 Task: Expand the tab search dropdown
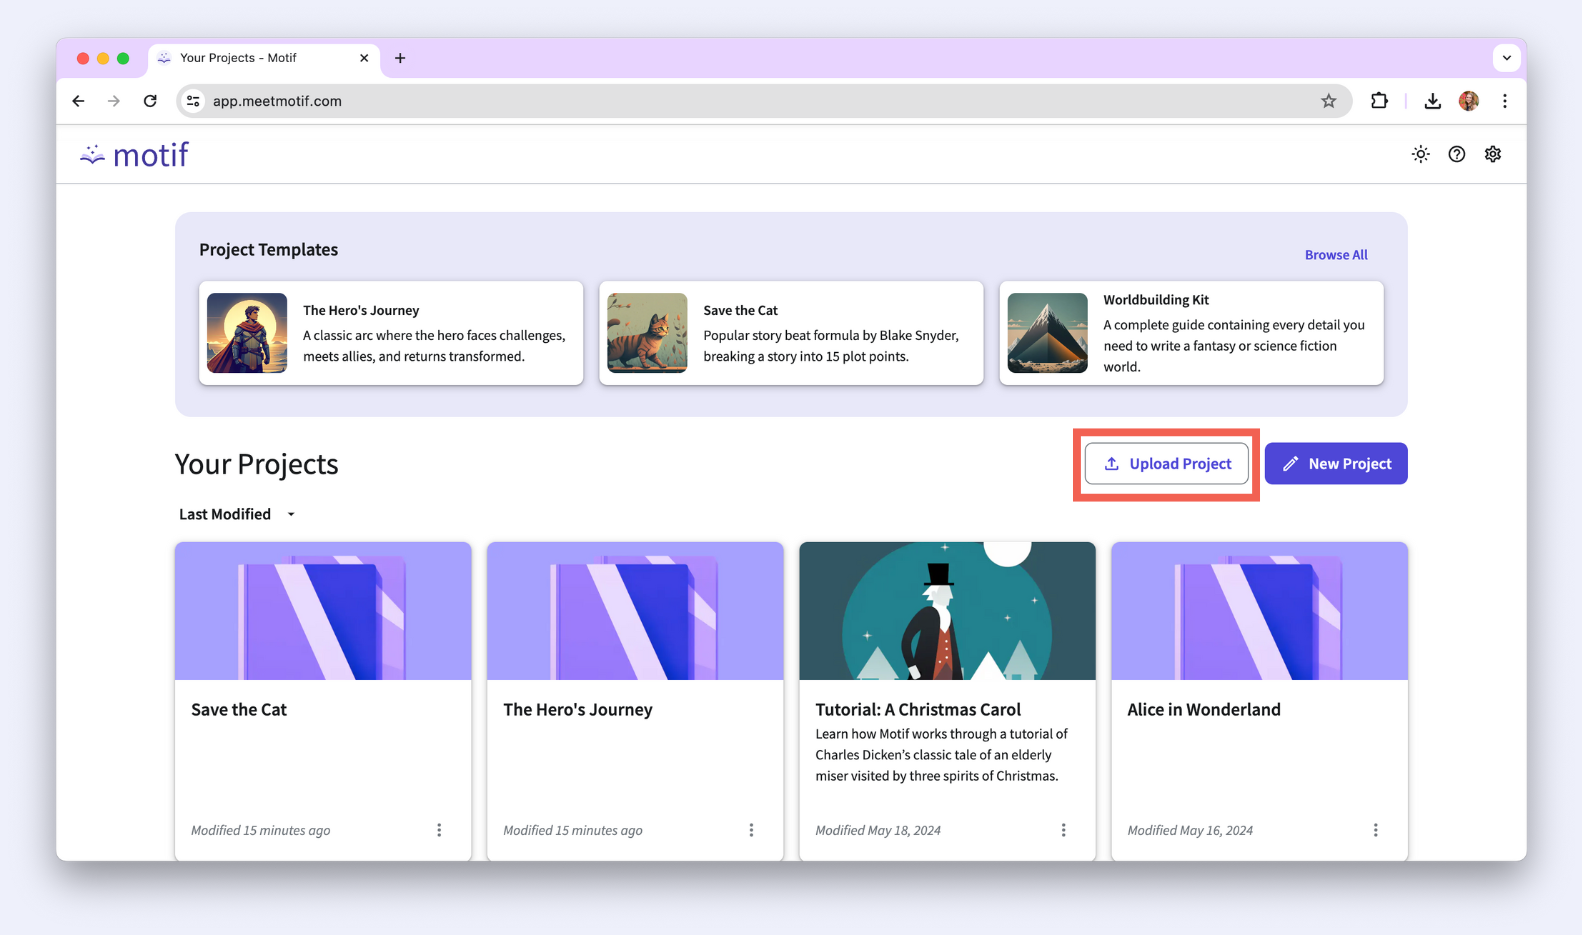tap(1506, 58)
